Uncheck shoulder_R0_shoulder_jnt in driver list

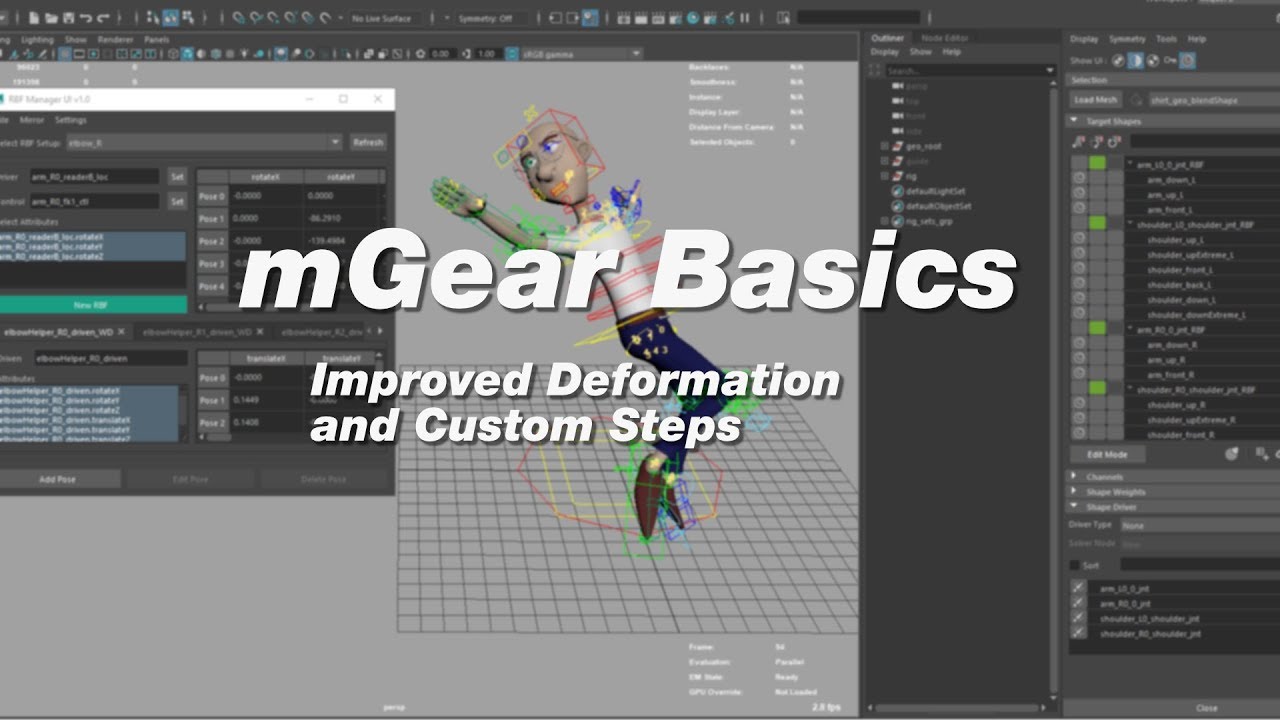(x=1078, y=633)
